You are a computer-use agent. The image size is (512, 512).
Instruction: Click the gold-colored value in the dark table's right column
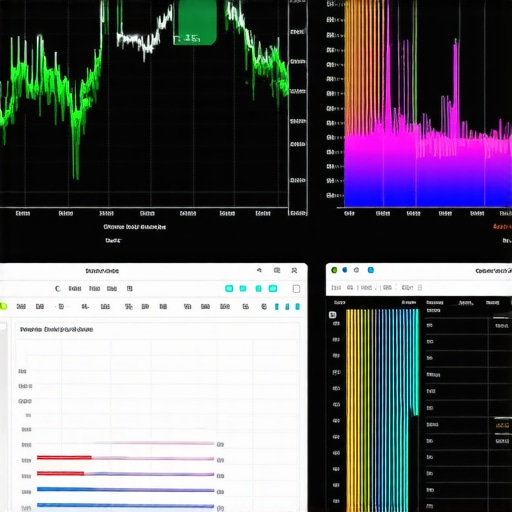tap(502, 425)
